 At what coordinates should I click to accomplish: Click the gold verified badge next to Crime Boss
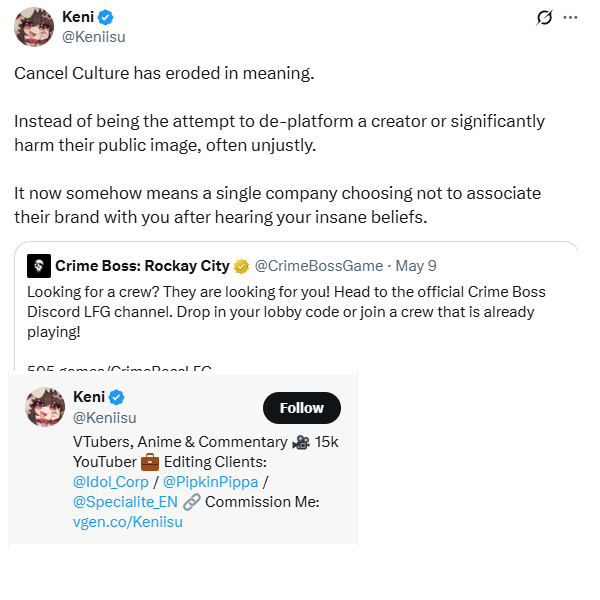point(241,266)
